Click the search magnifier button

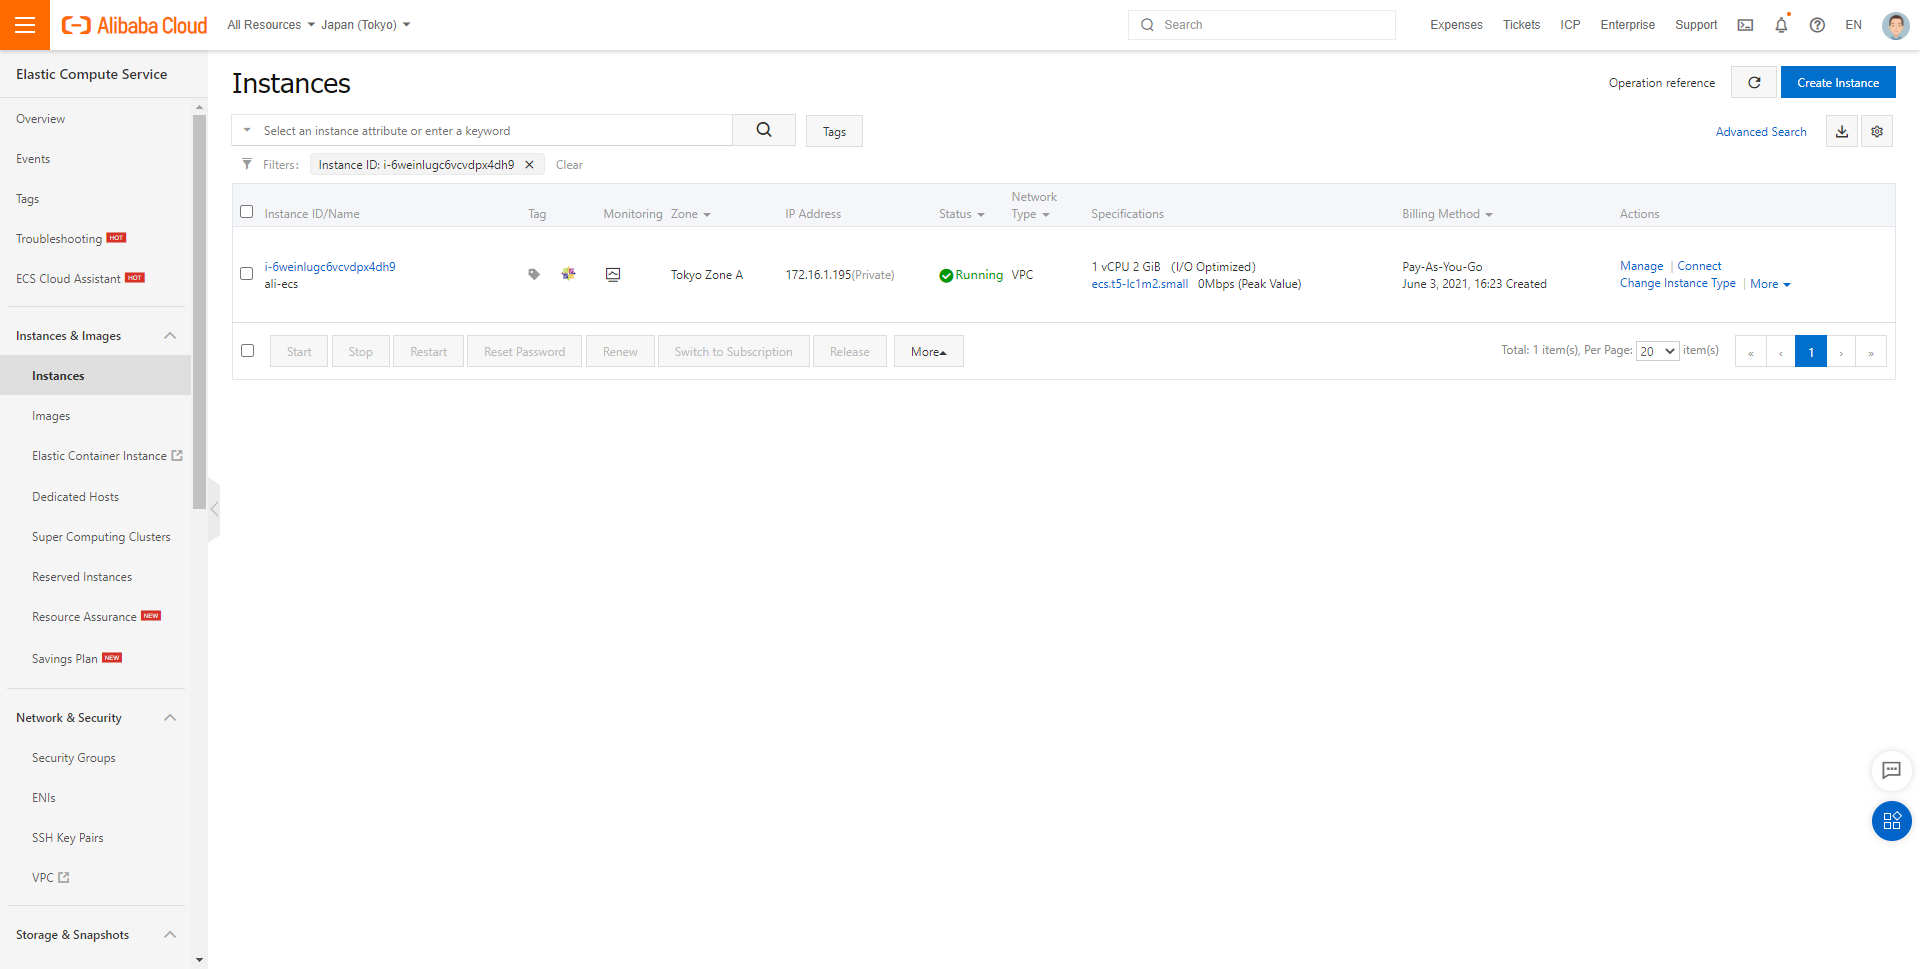764,130
